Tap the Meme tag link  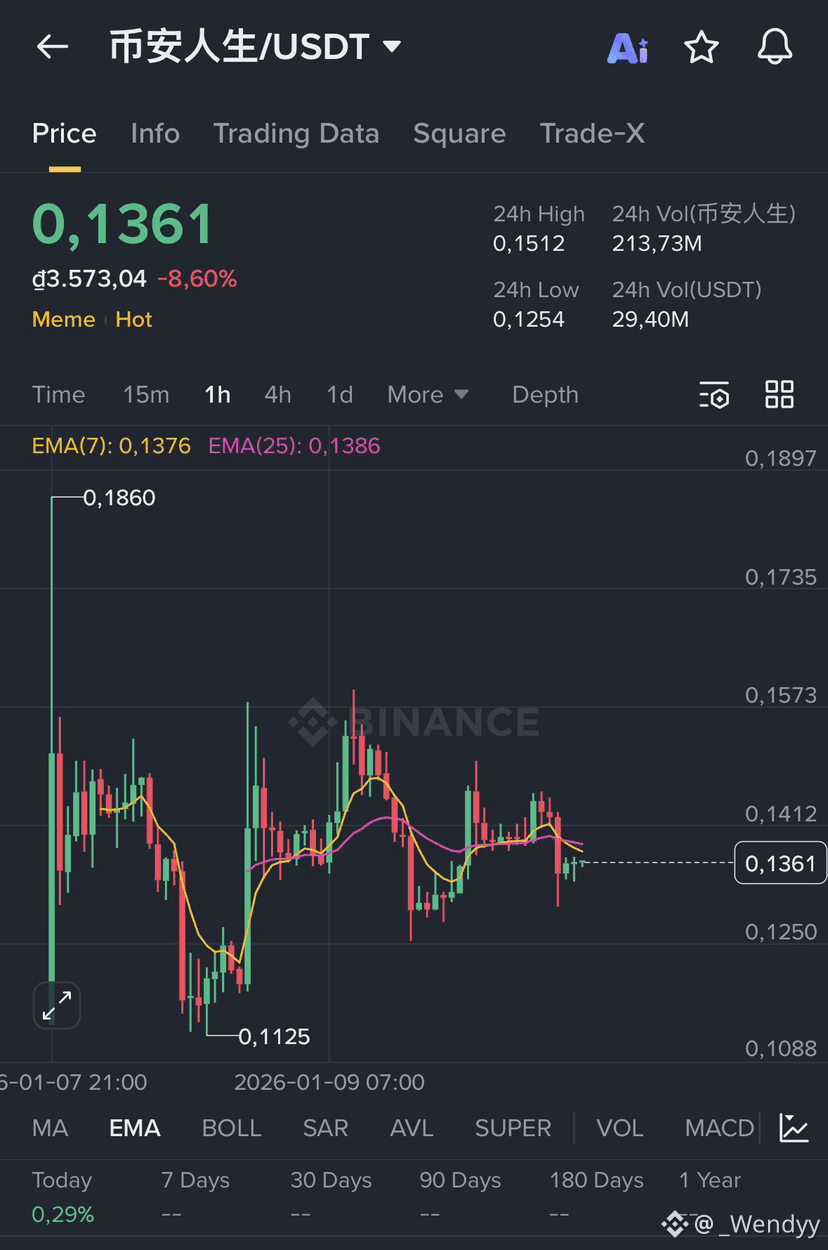point(63,320)
